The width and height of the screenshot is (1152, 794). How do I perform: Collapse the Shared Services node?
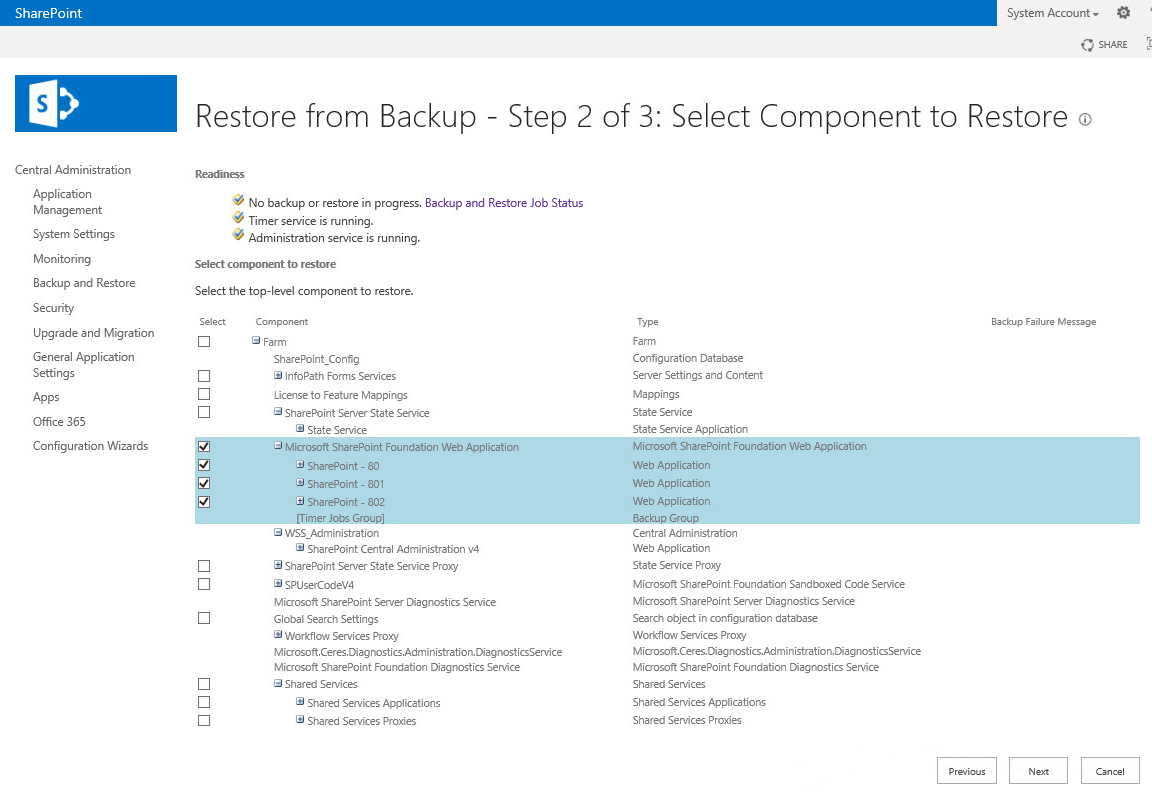click(x=278, y=683)
